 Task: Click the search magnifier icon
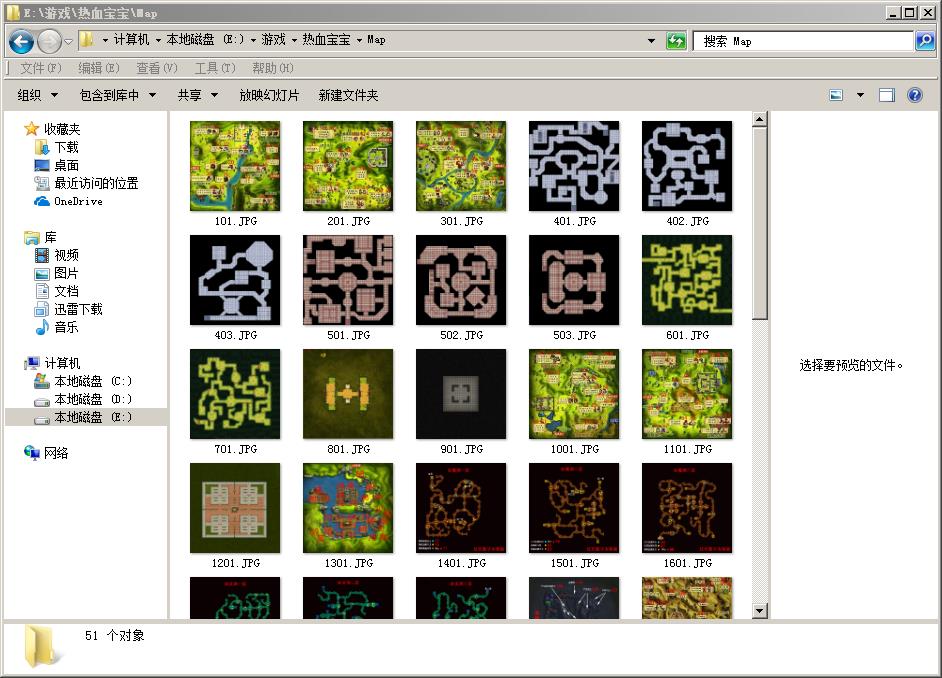[925, 41]
